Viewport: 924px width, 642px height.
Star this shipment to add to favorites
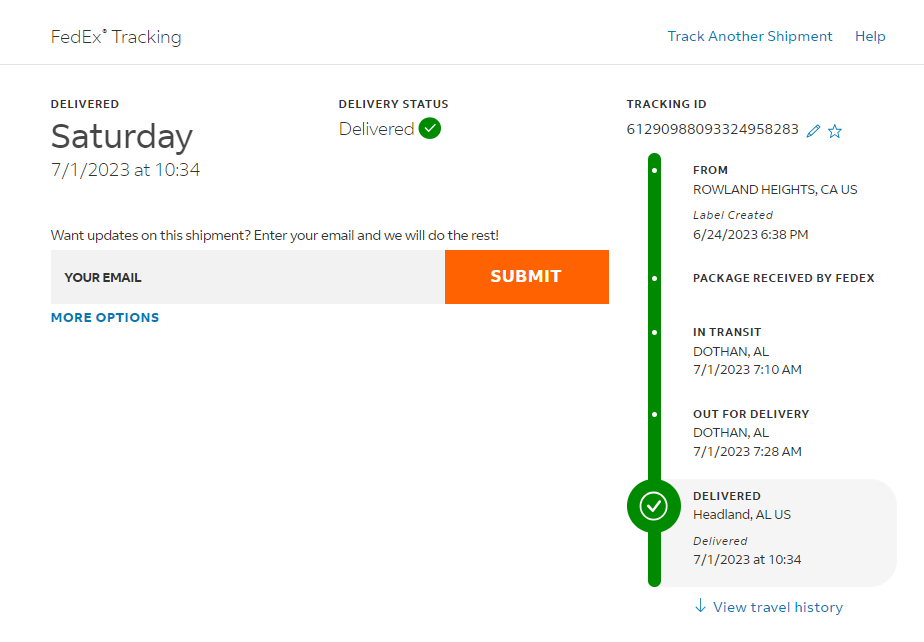click(835, 131)
